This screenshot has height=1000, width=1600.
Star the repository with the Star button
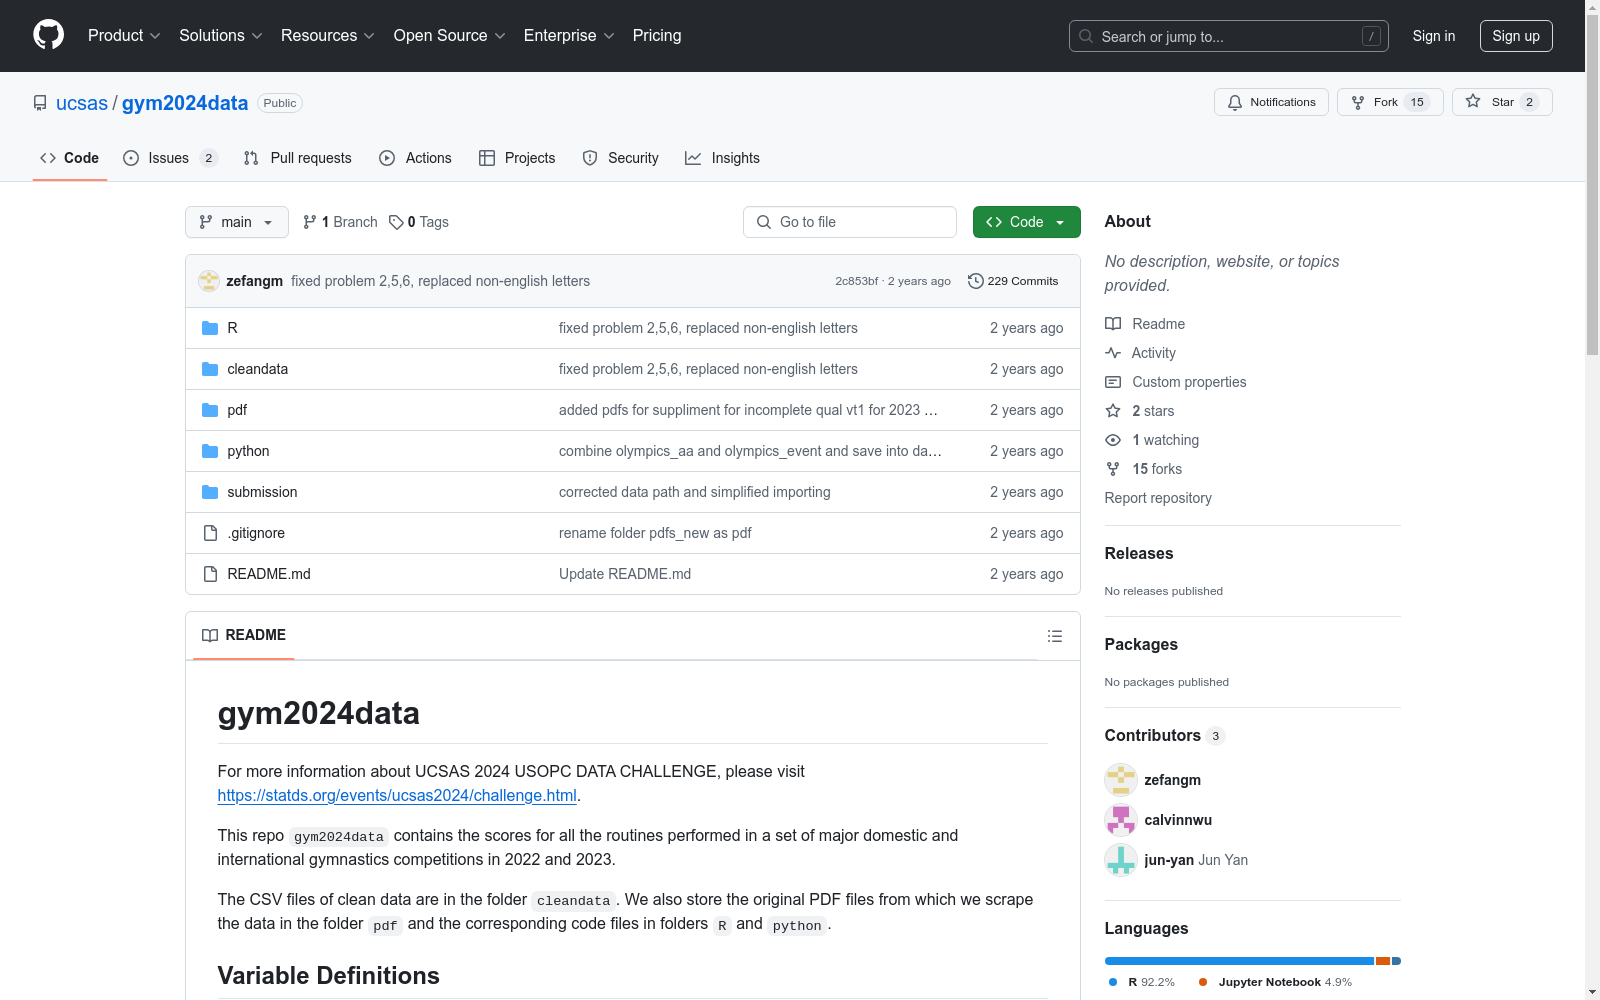1502,102
